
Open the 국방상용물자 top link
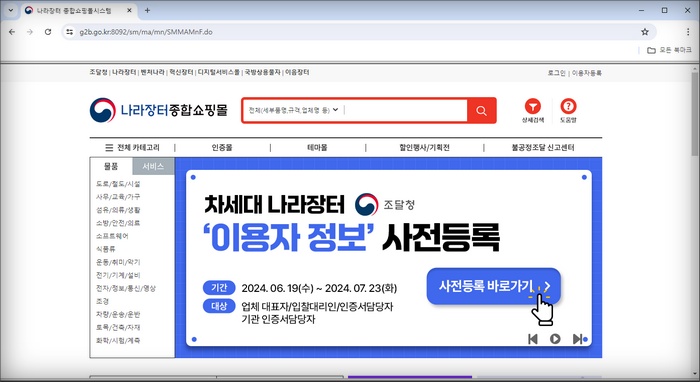pyautogui.click(x=262, y=72)
